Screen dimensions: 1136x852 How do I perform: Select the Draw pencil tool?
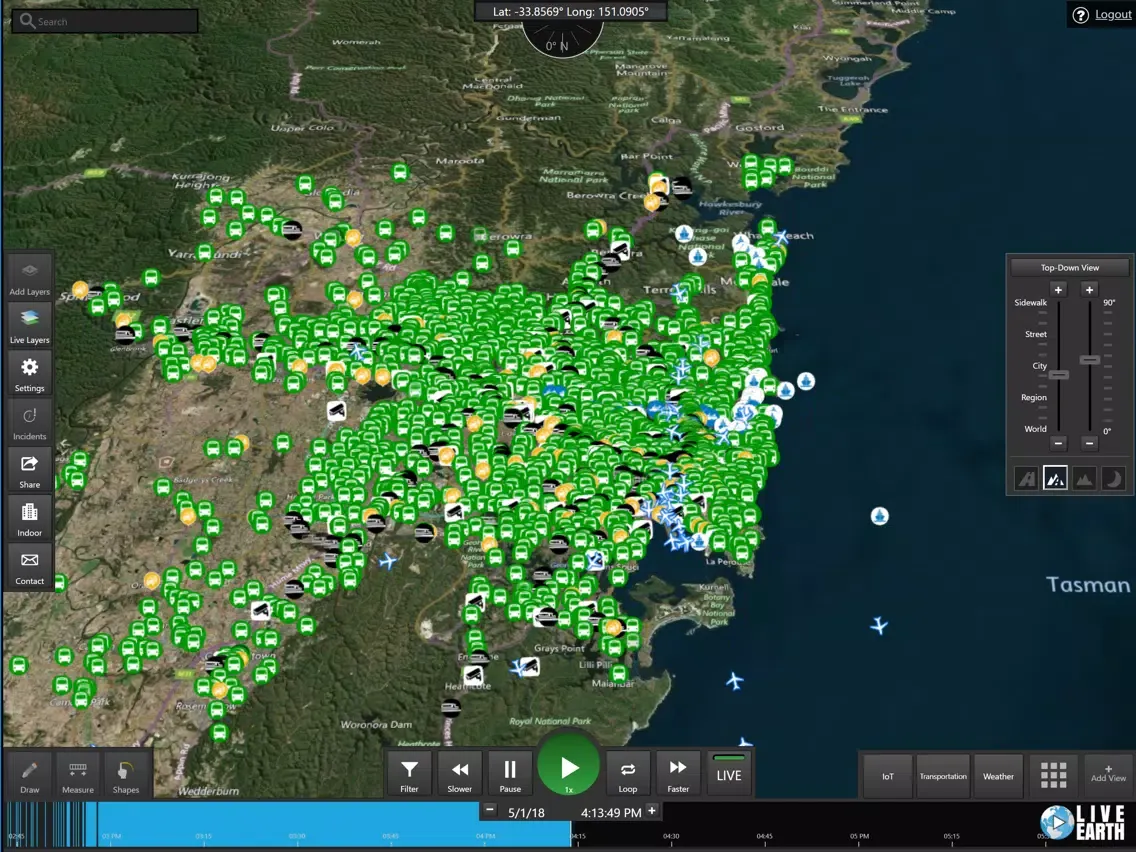(30, 775)
